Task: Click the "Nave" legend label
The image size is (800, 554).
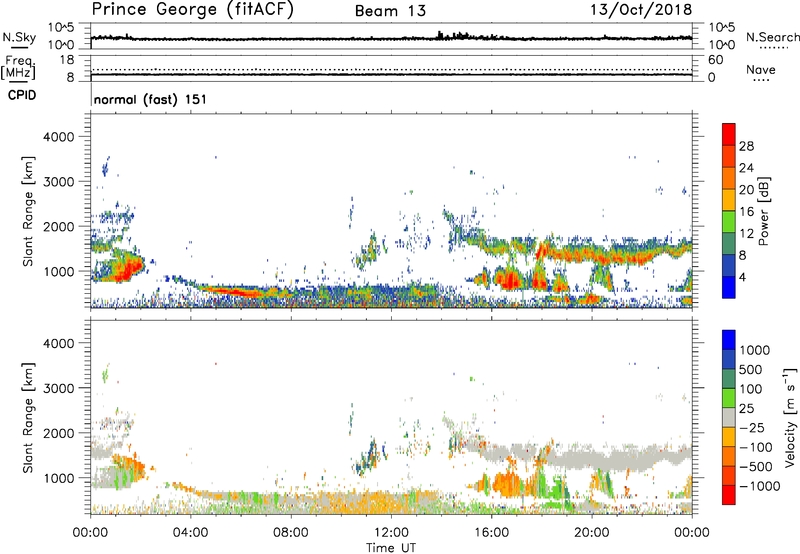Action: click(761, 70)
